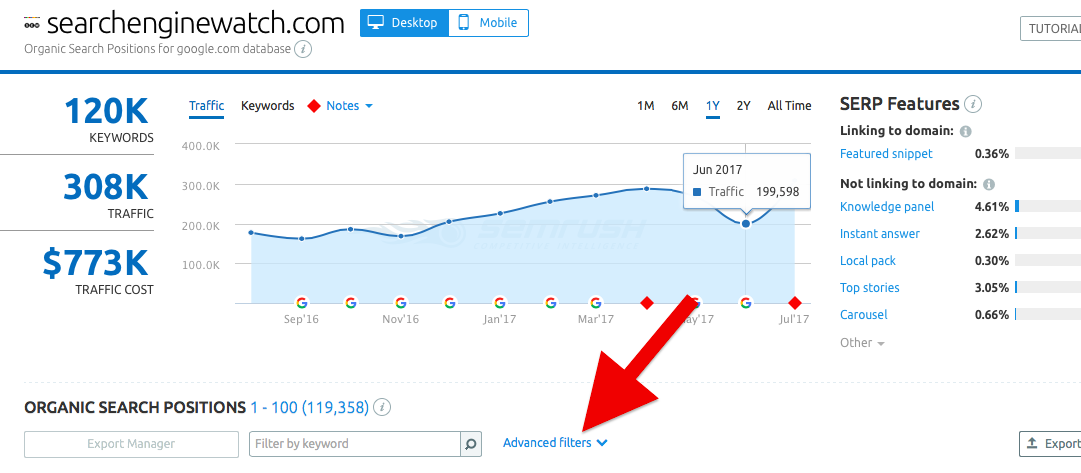This screenshot has width=1081, height=473.
Task: Open info icon beside google.com database
Action: 303,50
